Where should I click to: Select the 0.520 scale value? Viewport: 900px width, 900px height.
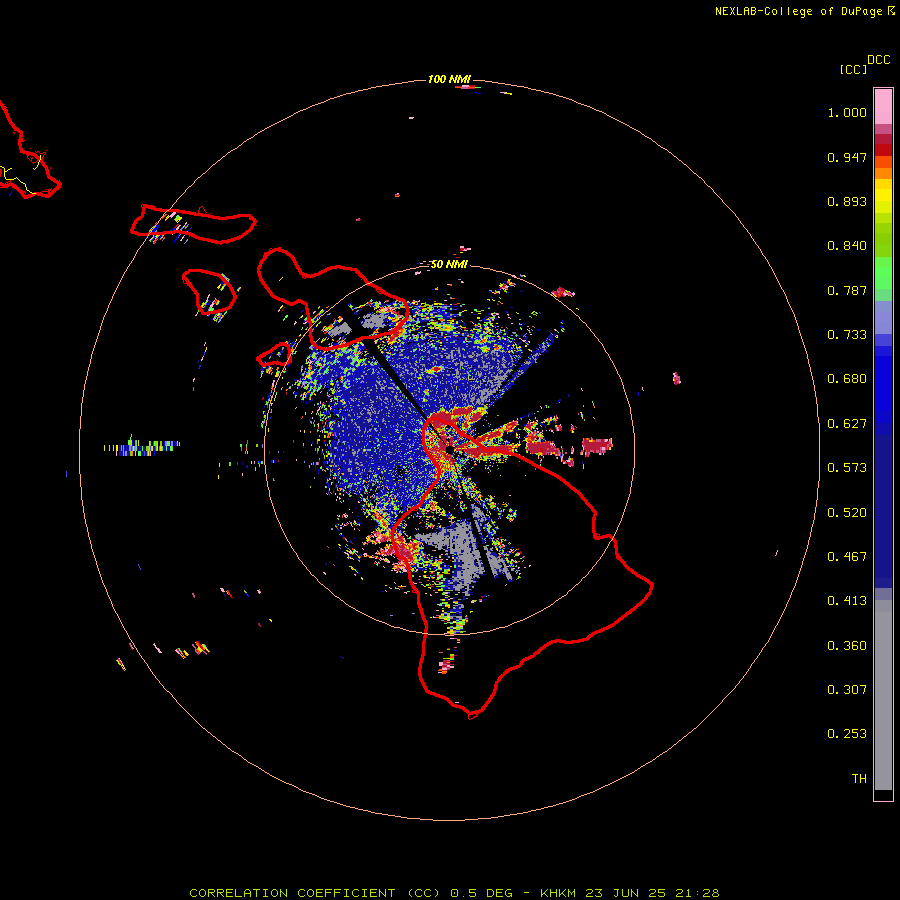tap(847, 513)
